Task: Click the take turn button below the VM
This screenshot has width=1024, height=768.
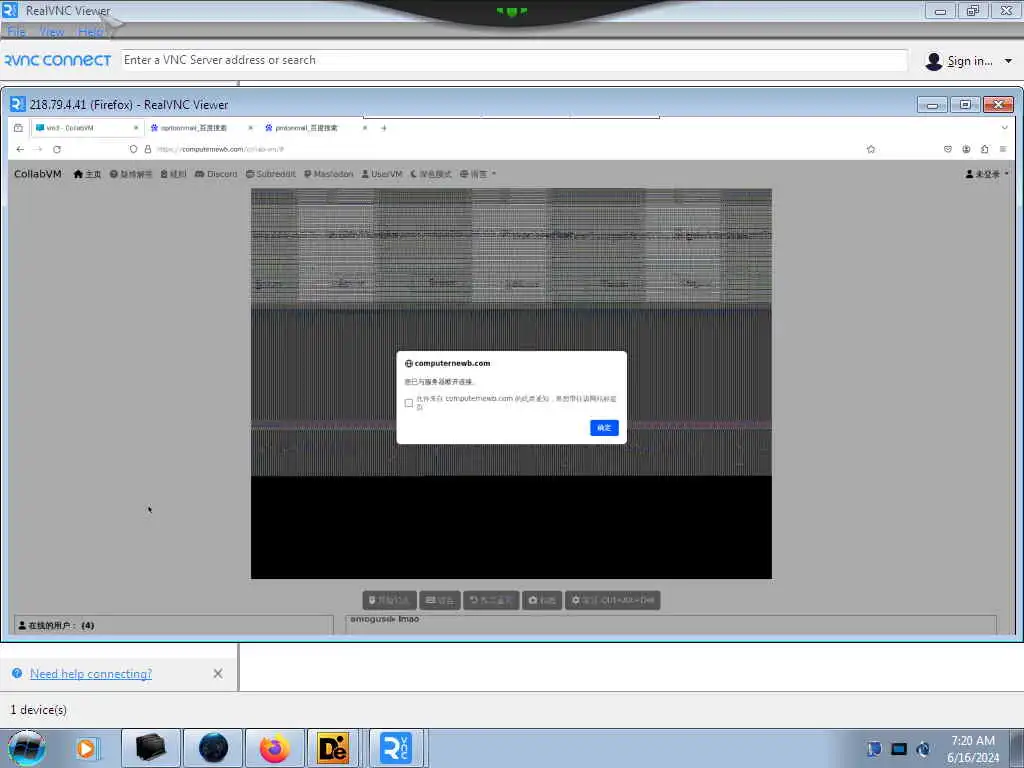Action: coord(389,600)
